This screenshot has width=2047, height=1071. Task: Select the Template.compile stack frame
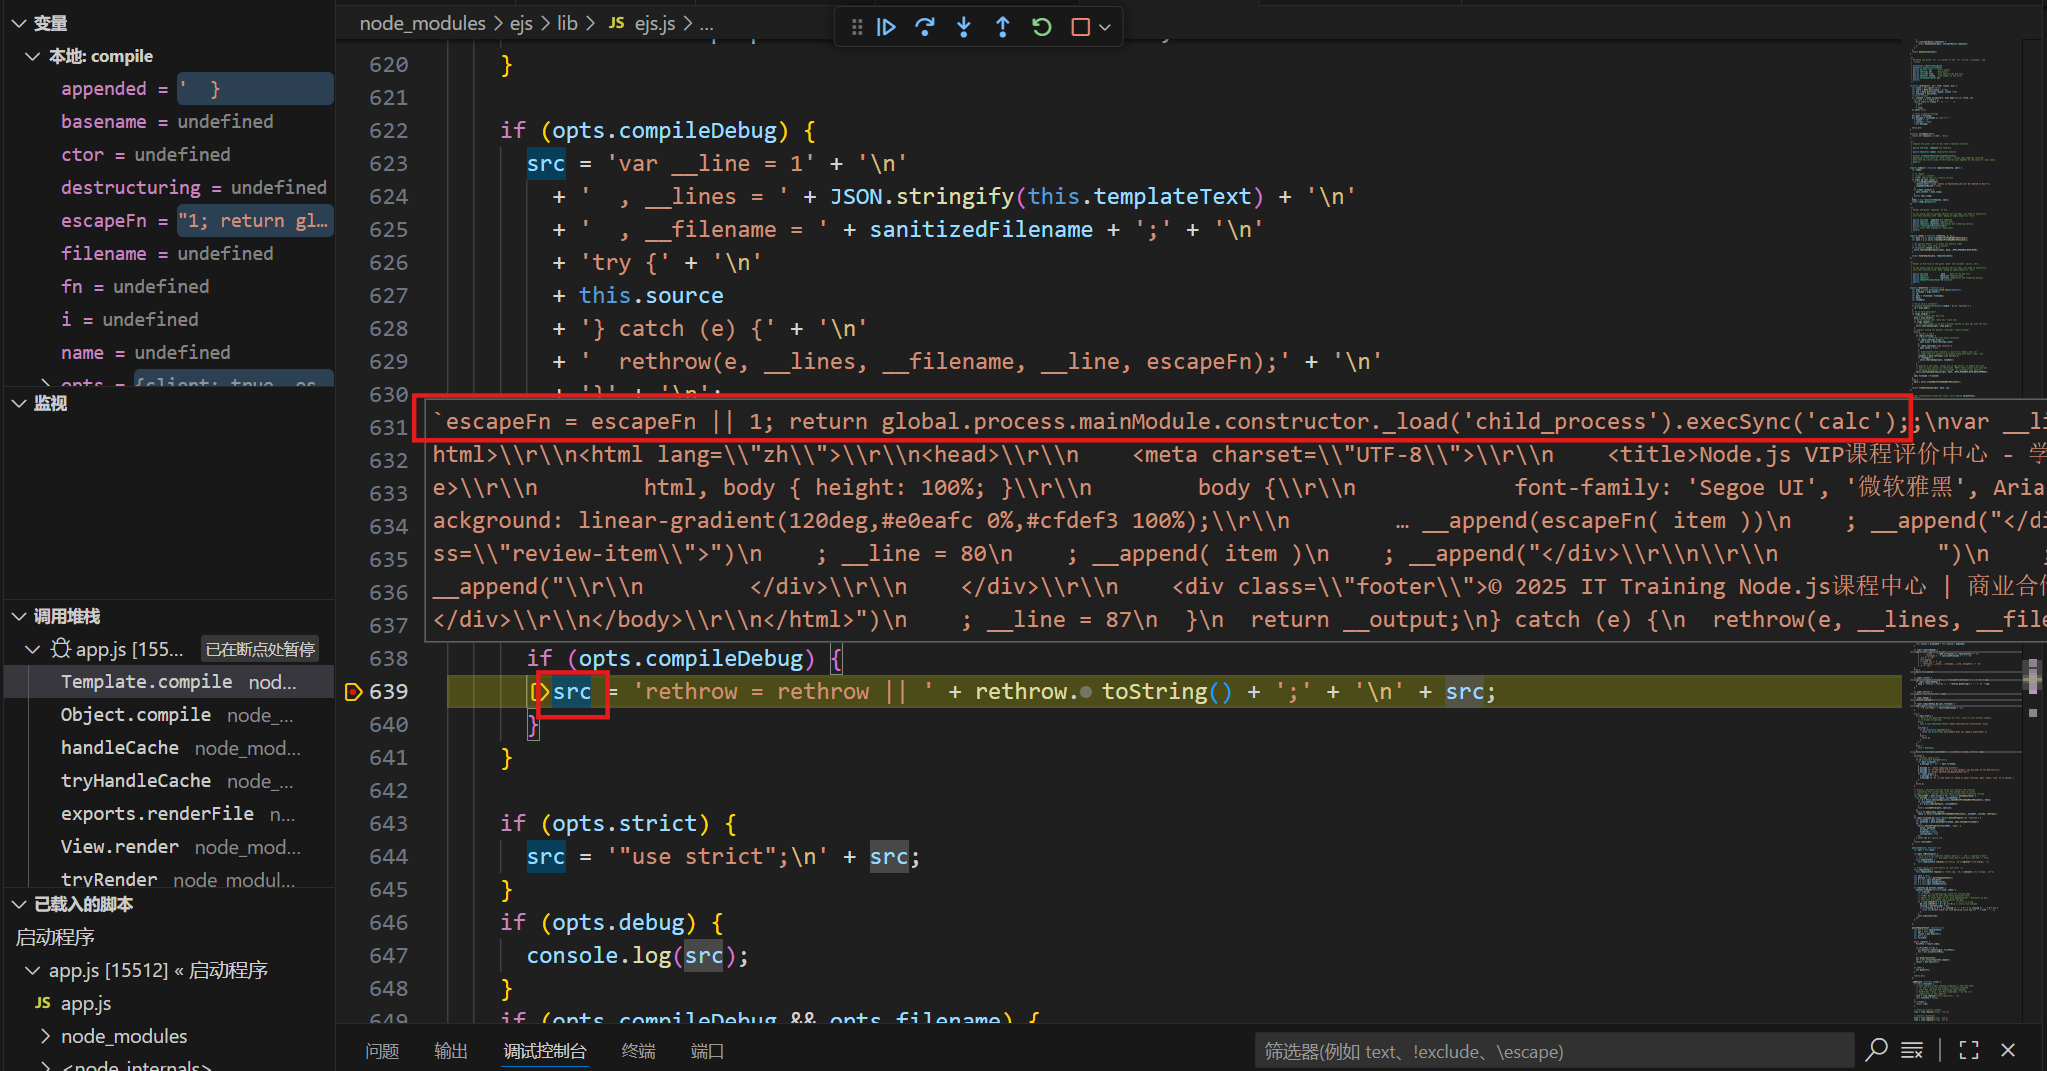[169, 682]
